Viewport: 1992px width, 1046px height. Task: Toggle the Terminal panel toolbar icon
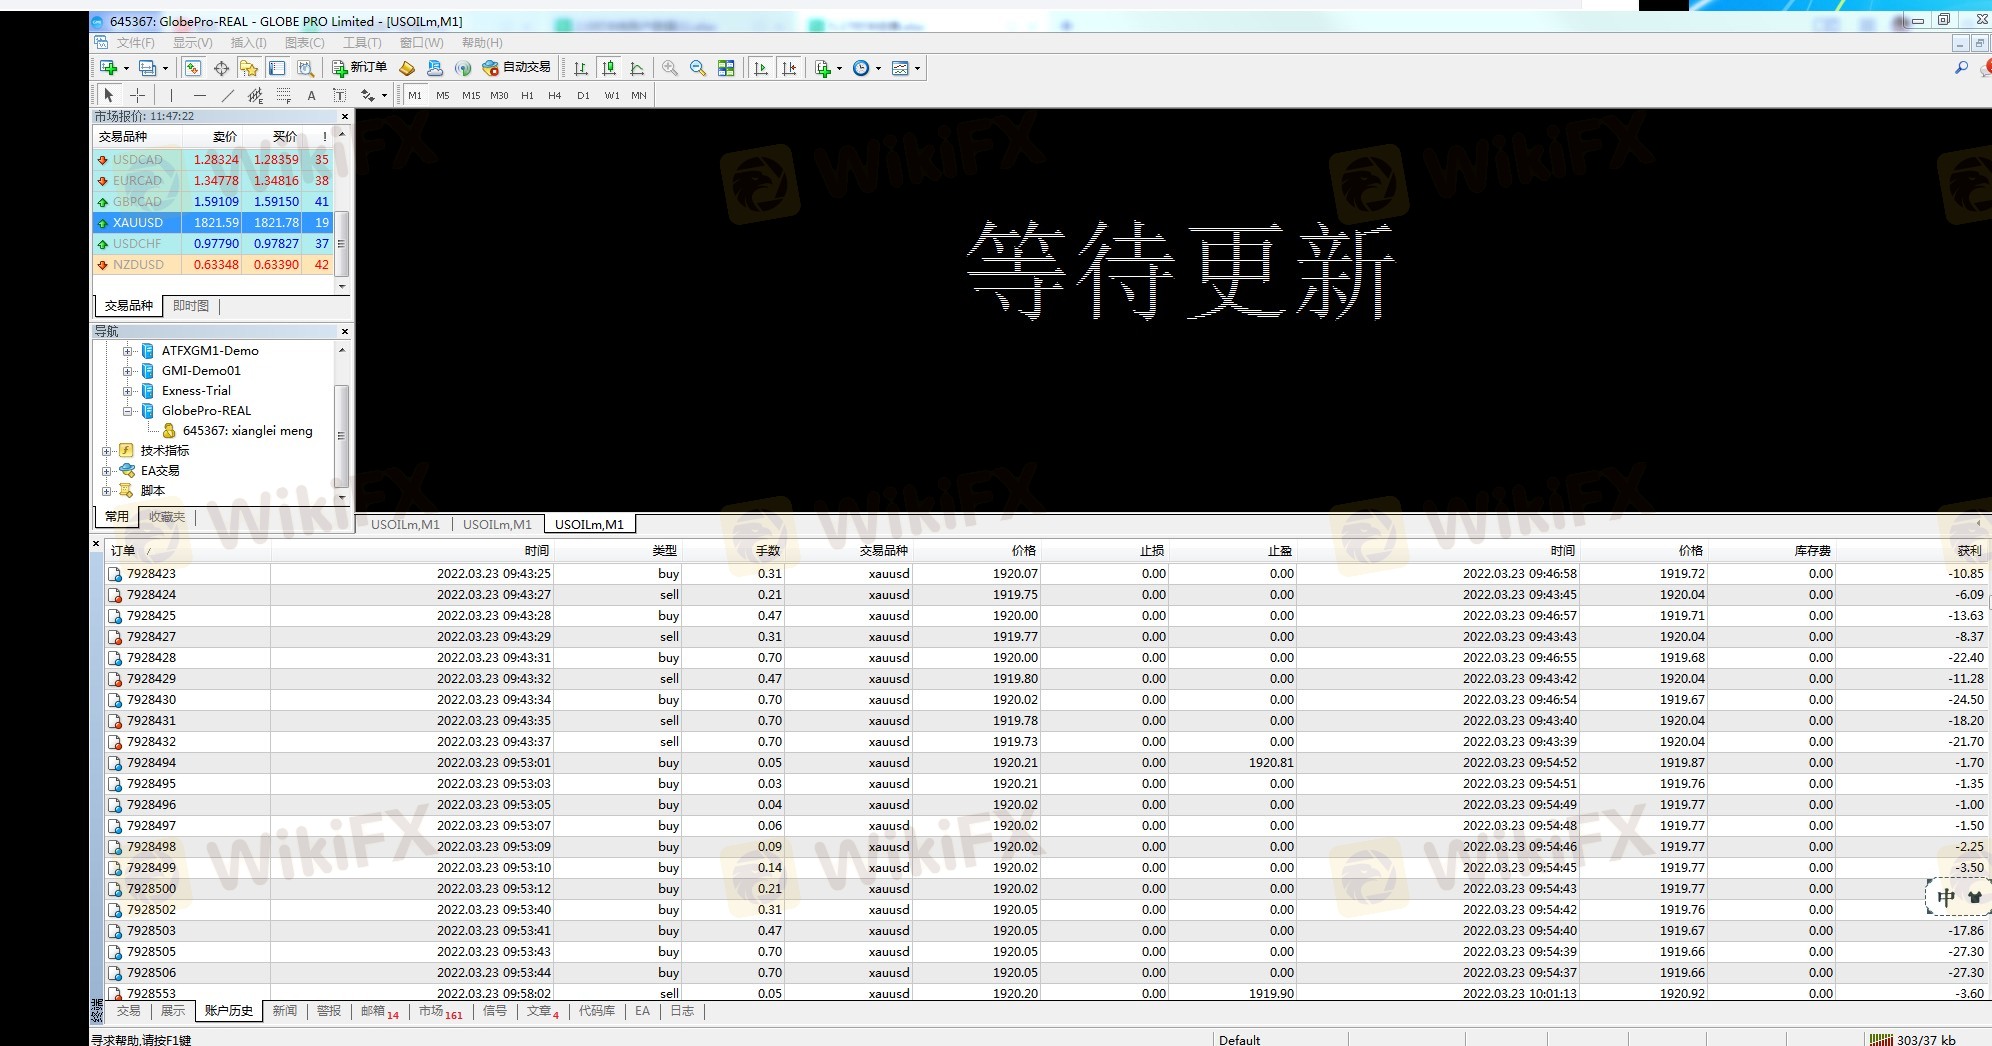click(x=277, y=68)
